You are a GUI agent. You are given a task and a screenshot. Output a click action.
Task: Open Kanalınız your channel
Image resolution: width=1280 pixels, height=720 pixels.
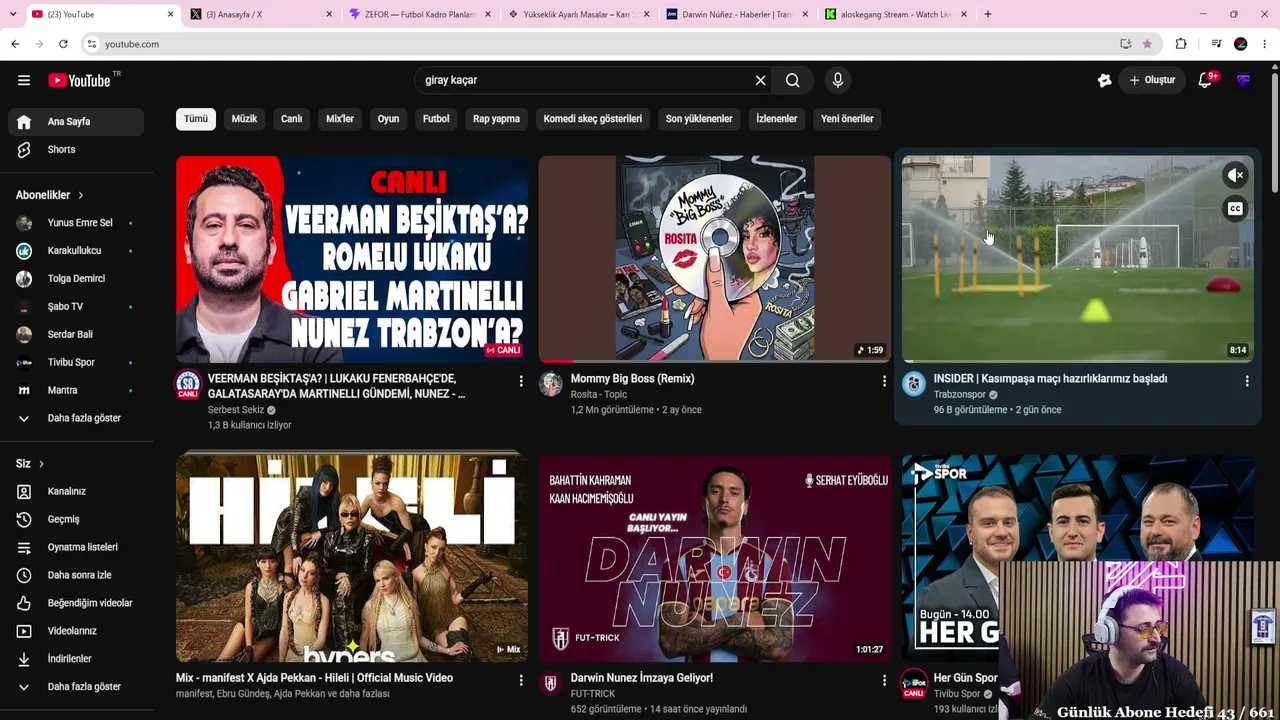pos(76,492)
